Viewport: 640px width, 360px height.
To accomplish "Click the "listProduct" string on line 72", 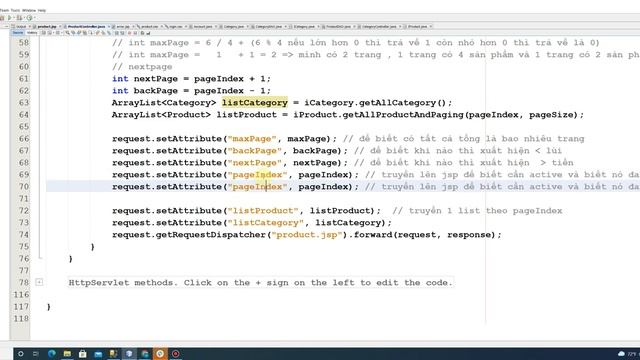I will (263, 211).
